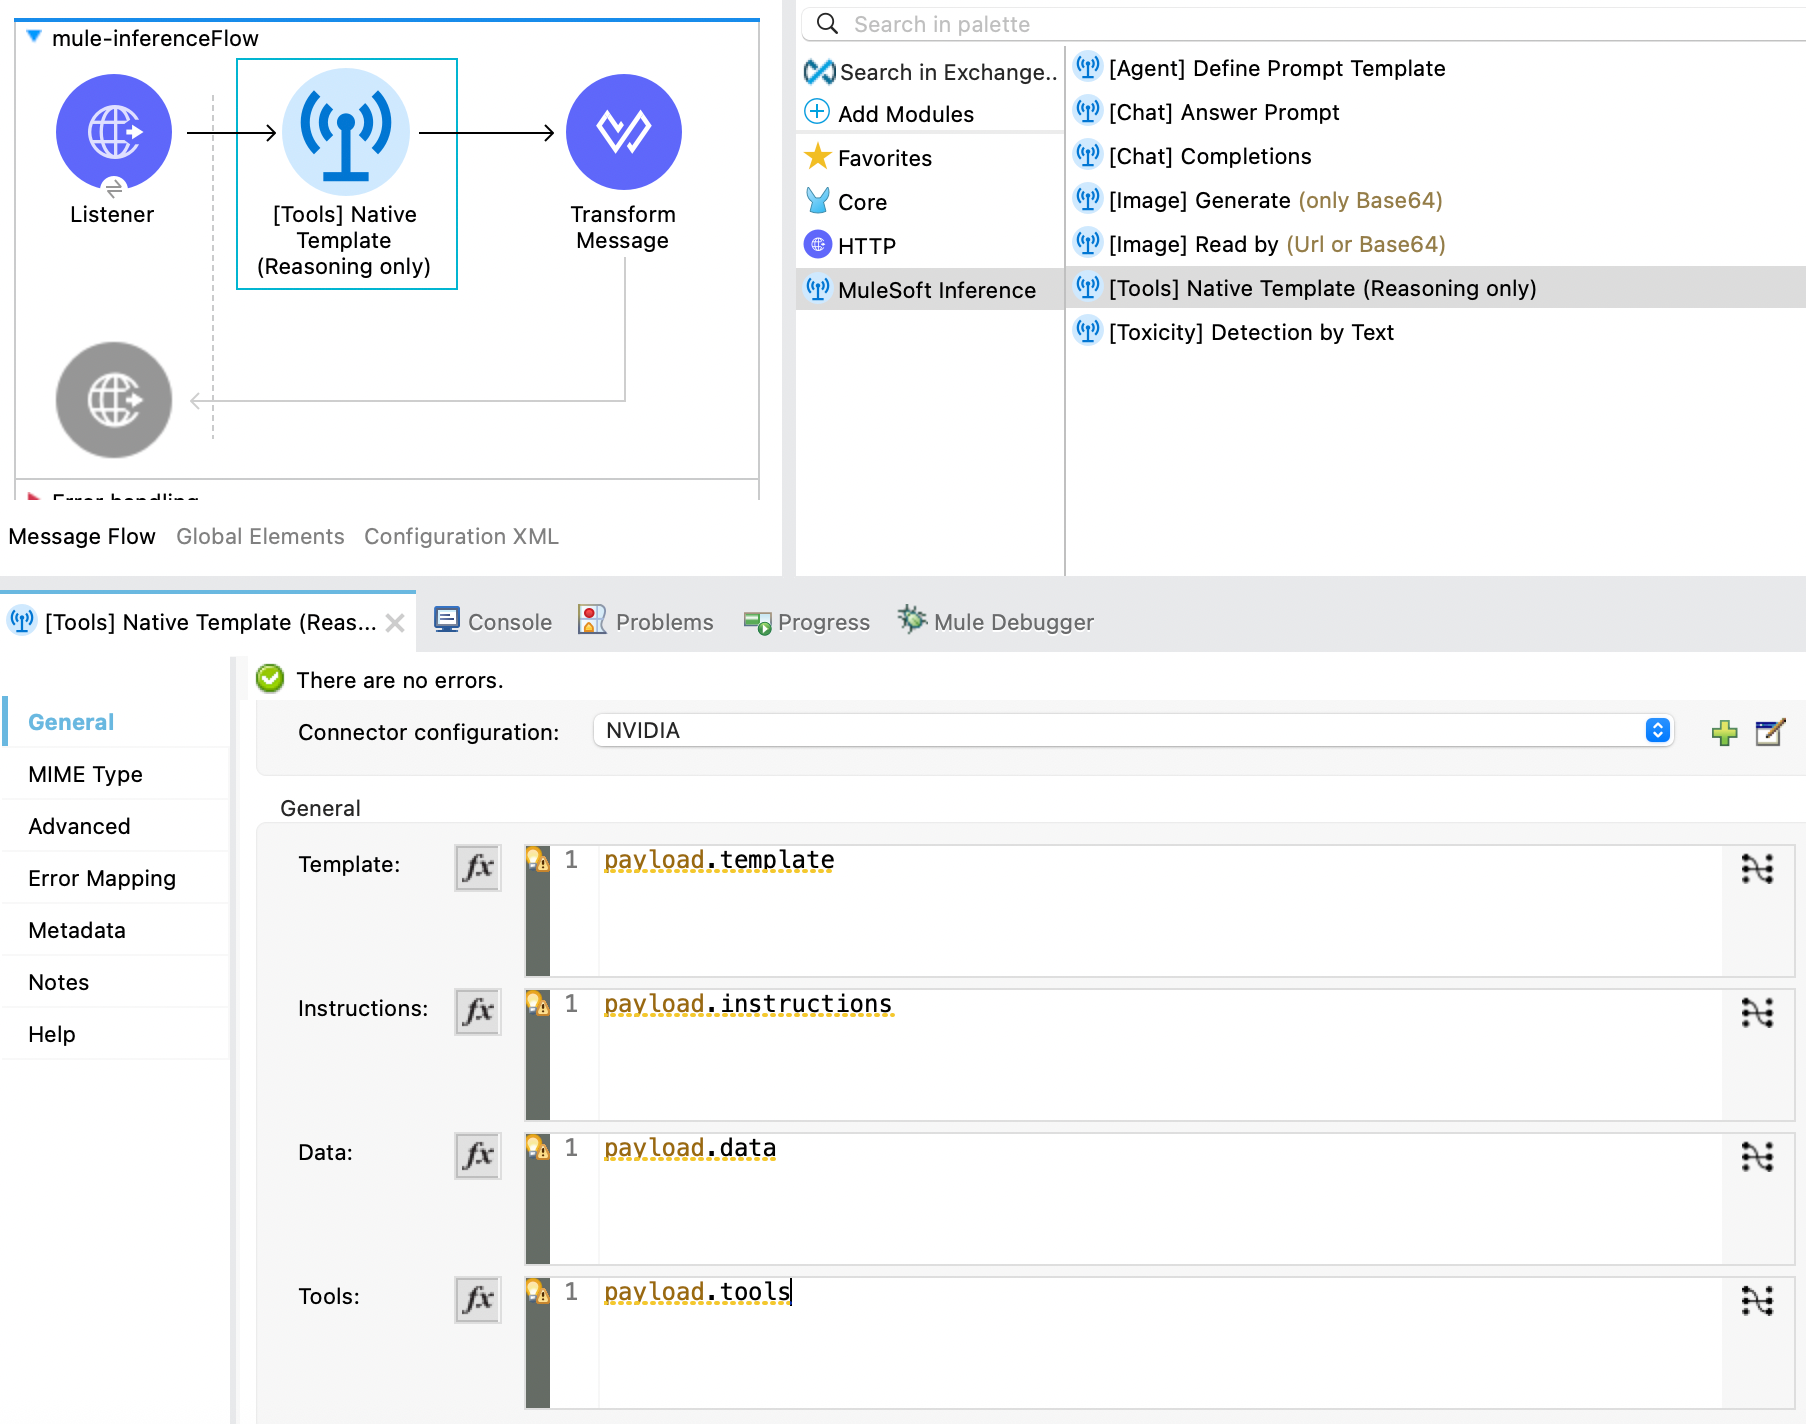Viewport: 1806px width, 1424px height.
Task: Focus the Search in palette field
Action: pyautogui.click(x=1305, y=24)
